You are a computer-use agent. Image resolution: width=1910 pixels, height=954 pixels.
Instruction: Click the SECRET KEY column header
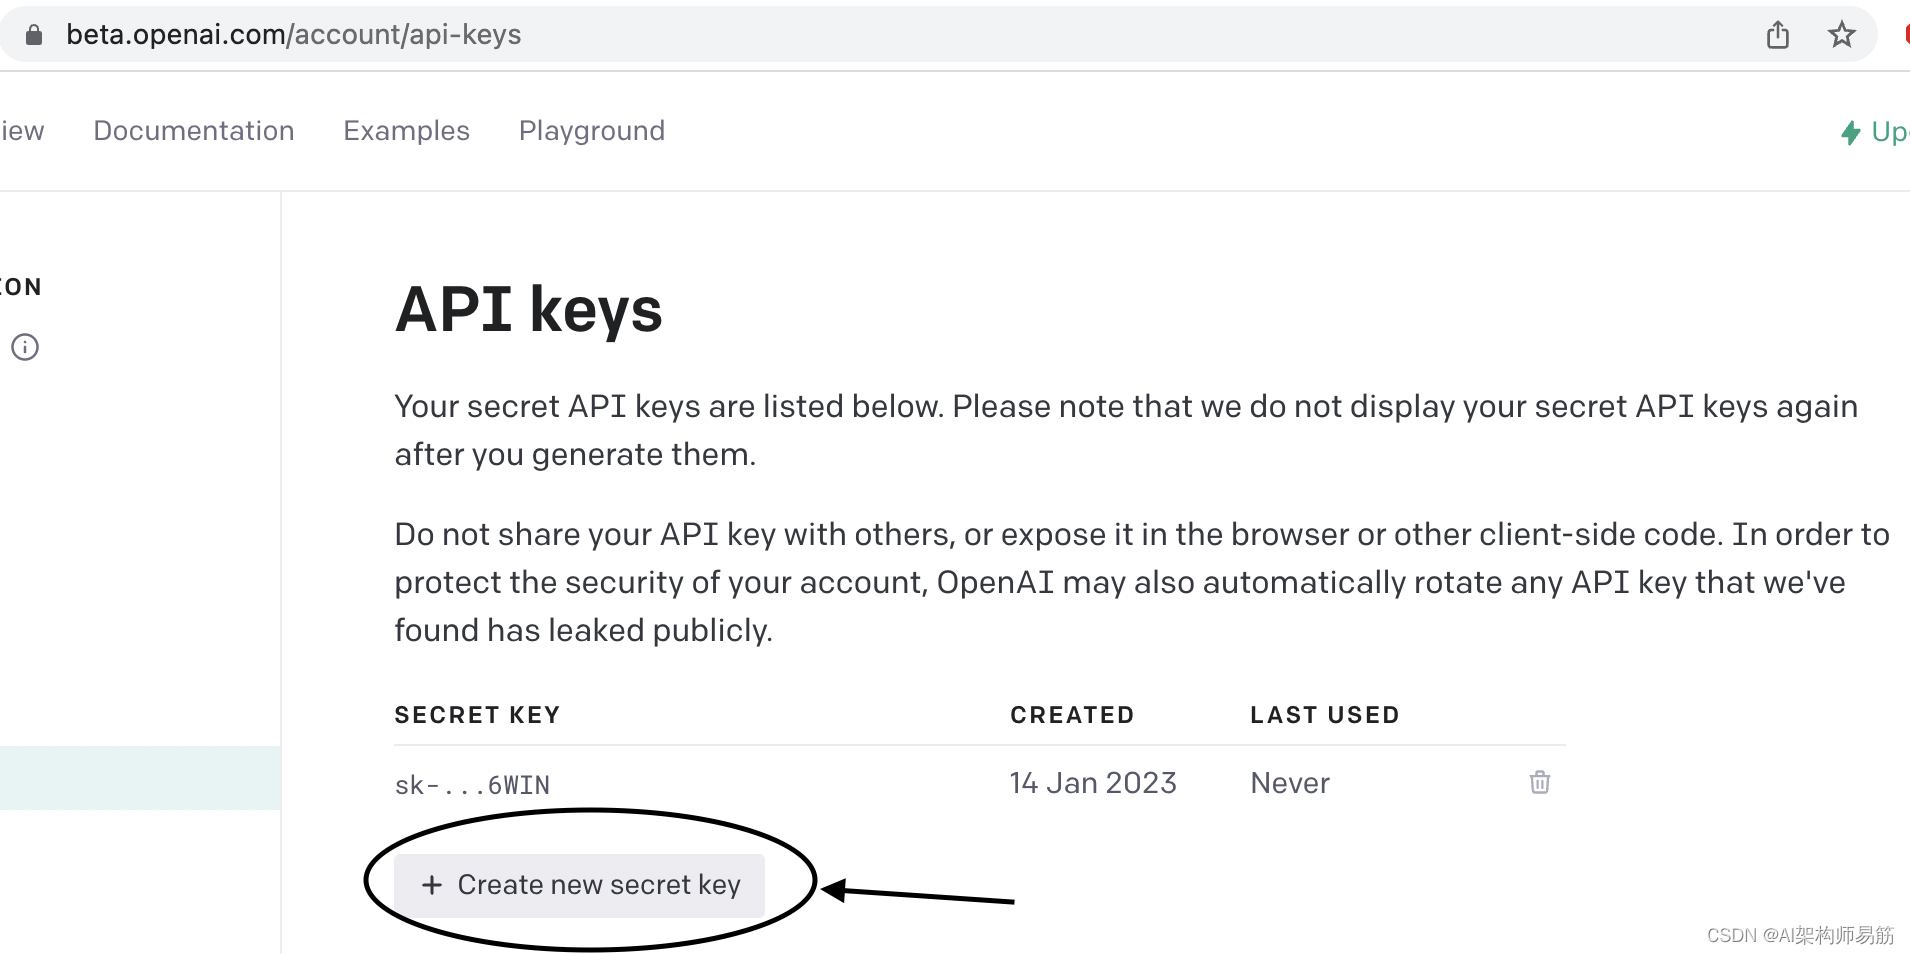point(477,715)
